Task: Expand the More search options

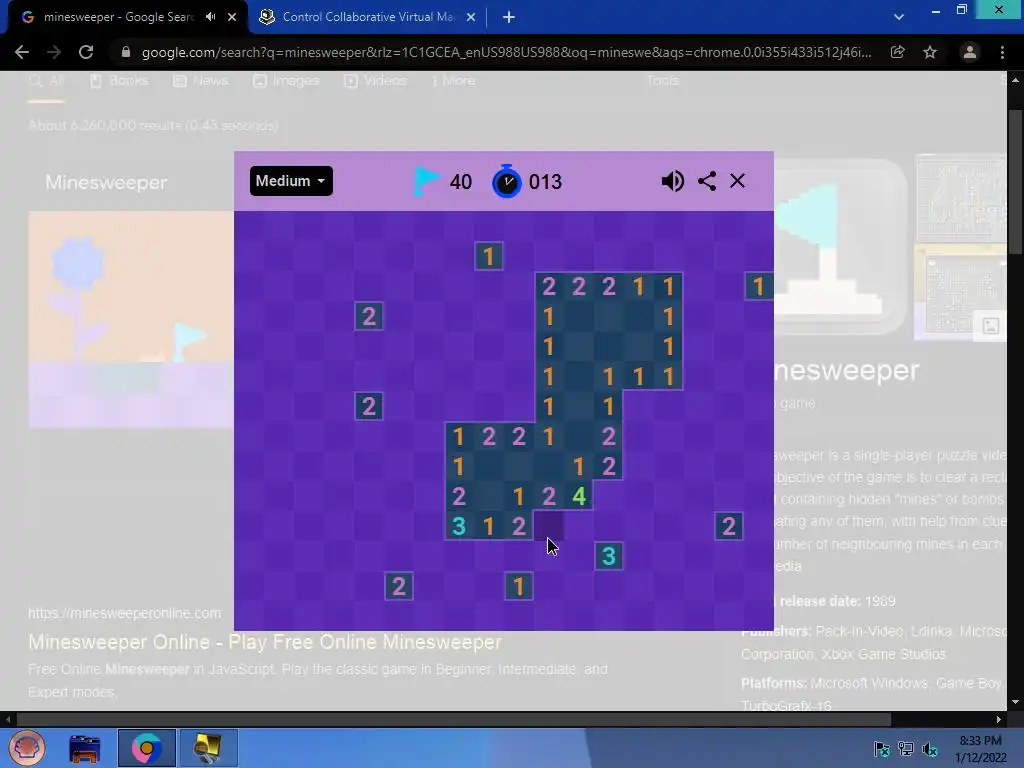Action: [x=453, y=80]
